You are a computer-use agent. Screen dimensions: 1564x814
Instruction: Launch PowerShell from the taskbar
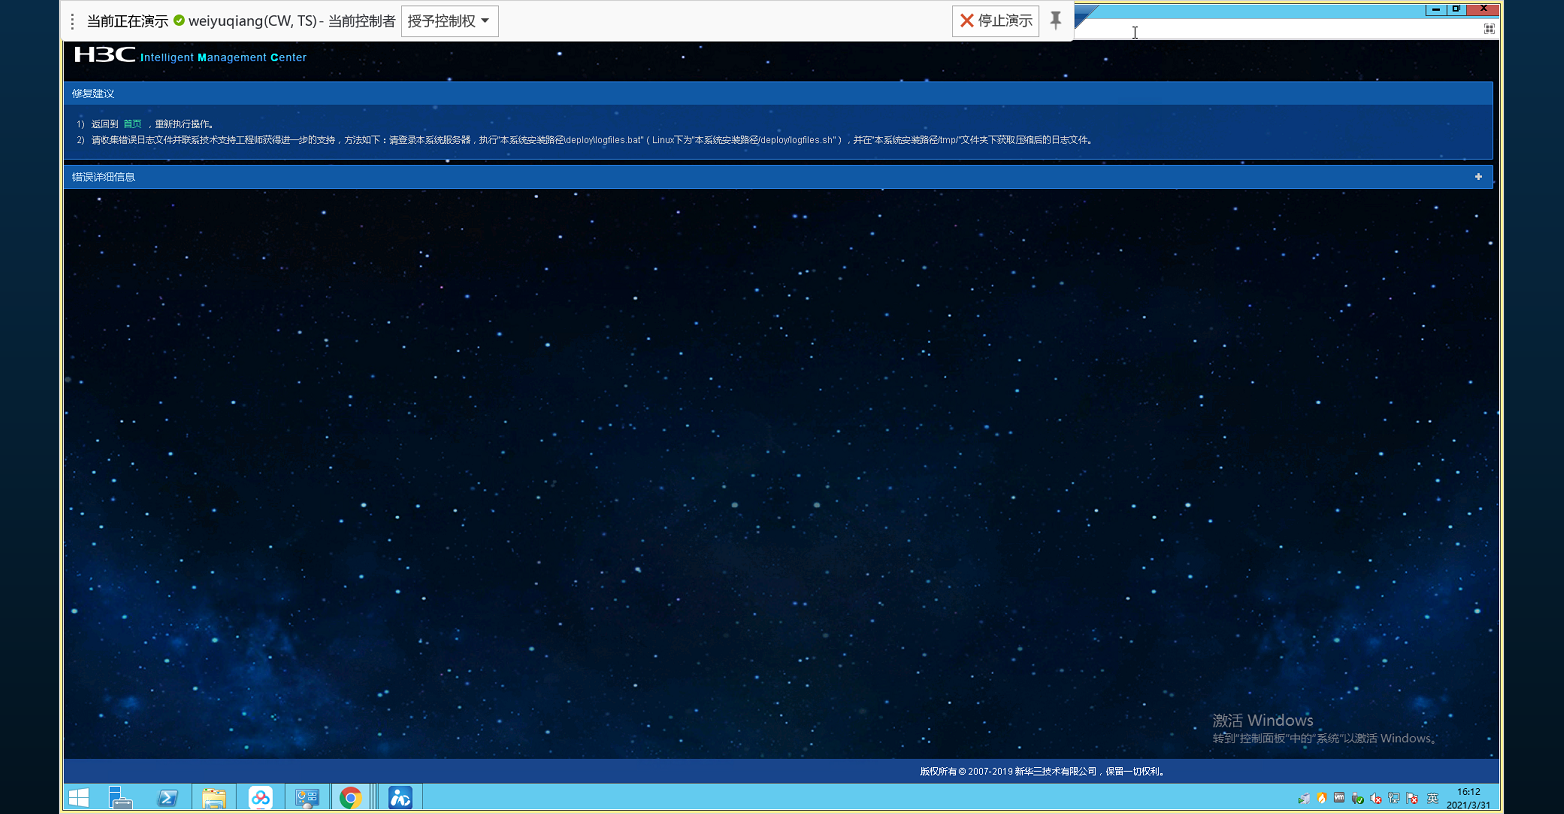[167, 797]
